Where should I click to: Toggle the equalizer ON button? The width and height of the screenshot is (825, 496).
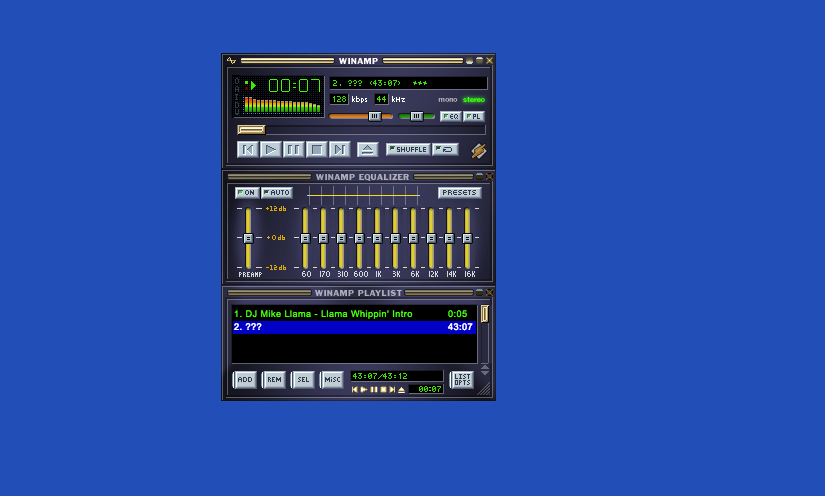[x=247, y=193]
